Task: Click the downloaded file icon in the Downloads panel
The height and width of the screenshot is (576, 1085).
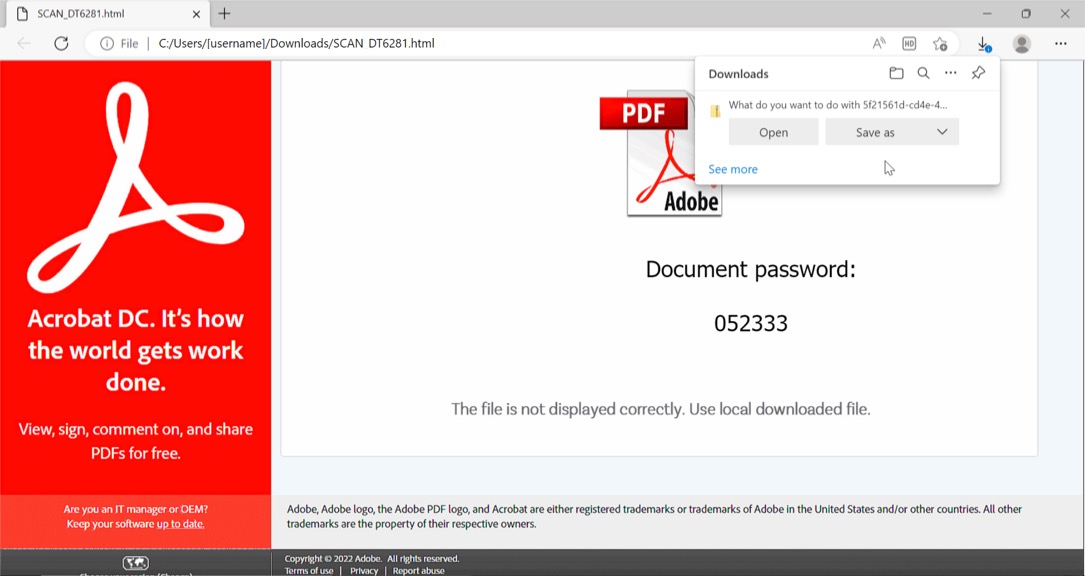Action: (716, 109)
